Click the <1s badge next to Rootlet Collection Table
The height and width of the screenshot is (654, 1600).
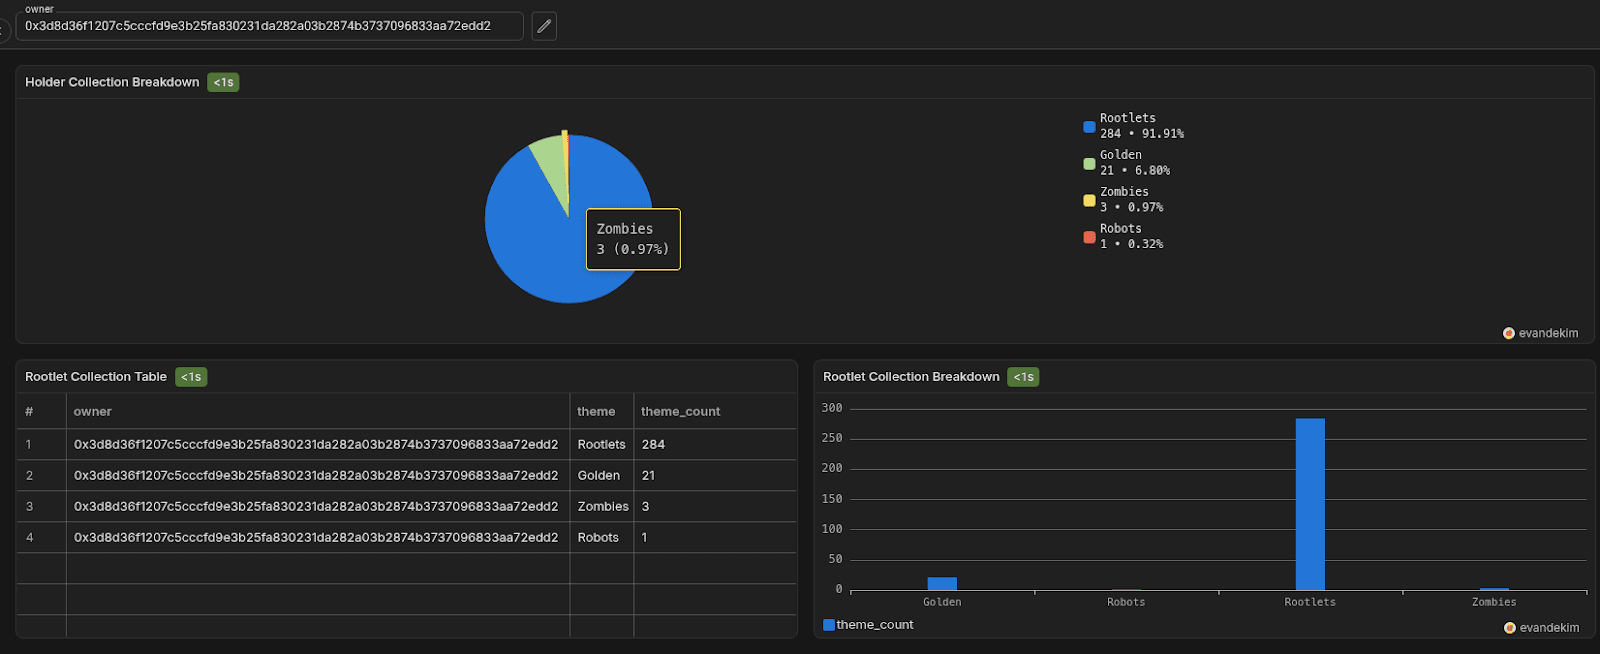coord(191,377)
